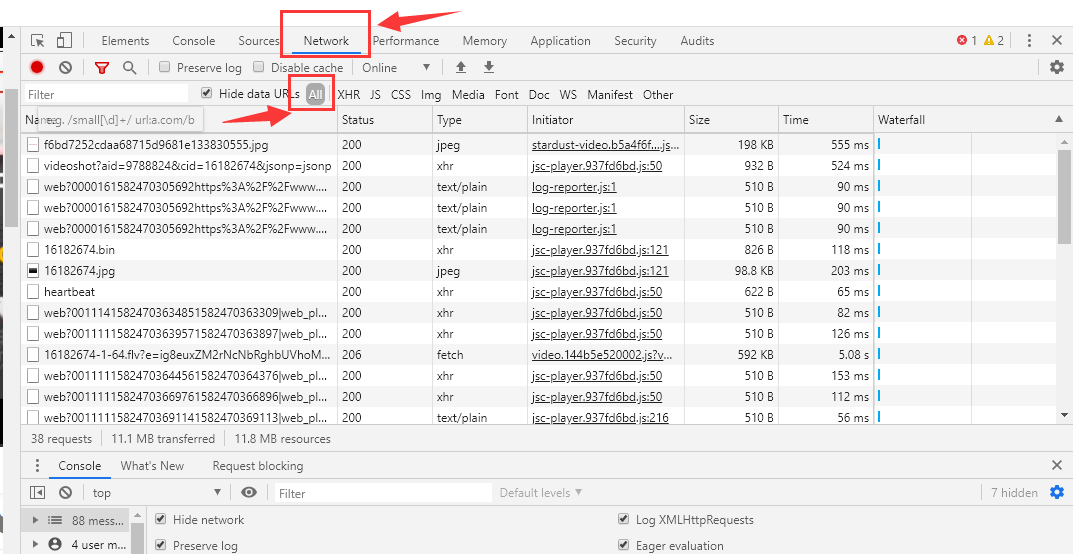The image size is (1073, 554).
Task: Expand 88 messages sidebar group
Action: pyautogui.click(x=36, y=520)
